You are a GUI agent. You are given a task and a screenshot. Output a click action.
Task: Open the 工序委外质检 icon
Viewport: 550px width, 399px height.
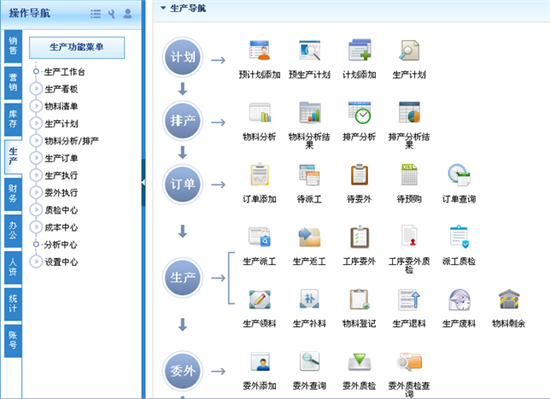pos(409,237)
